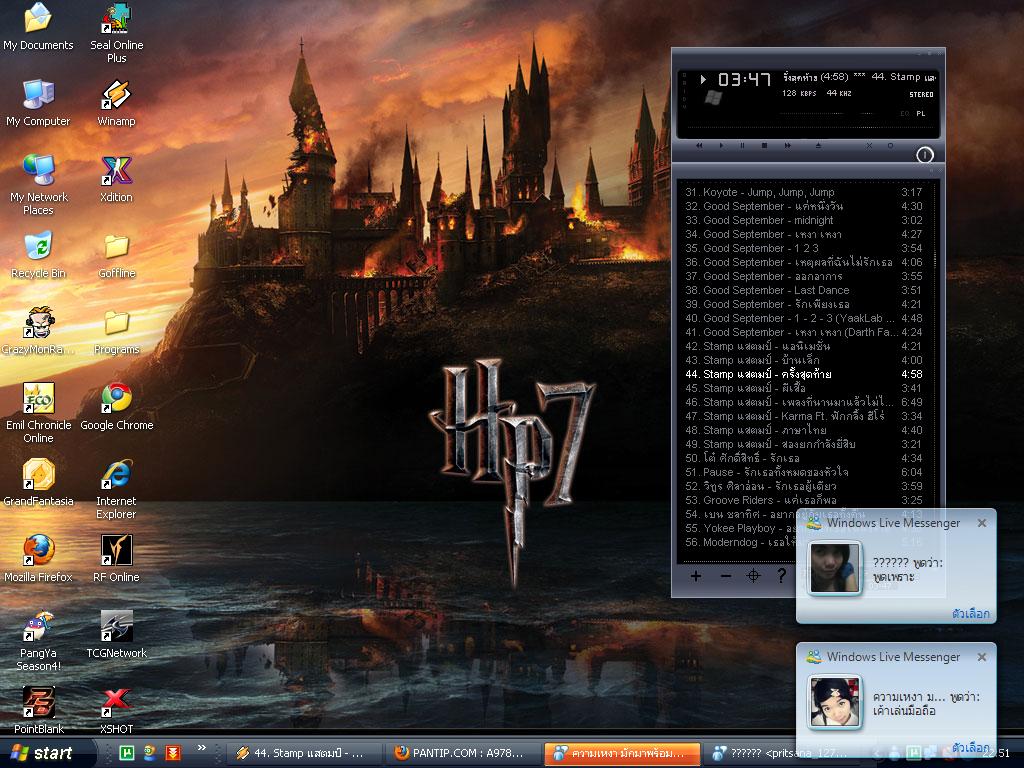
Task: Select track 38 Good September - Last Dance
Action: (804, 290)
